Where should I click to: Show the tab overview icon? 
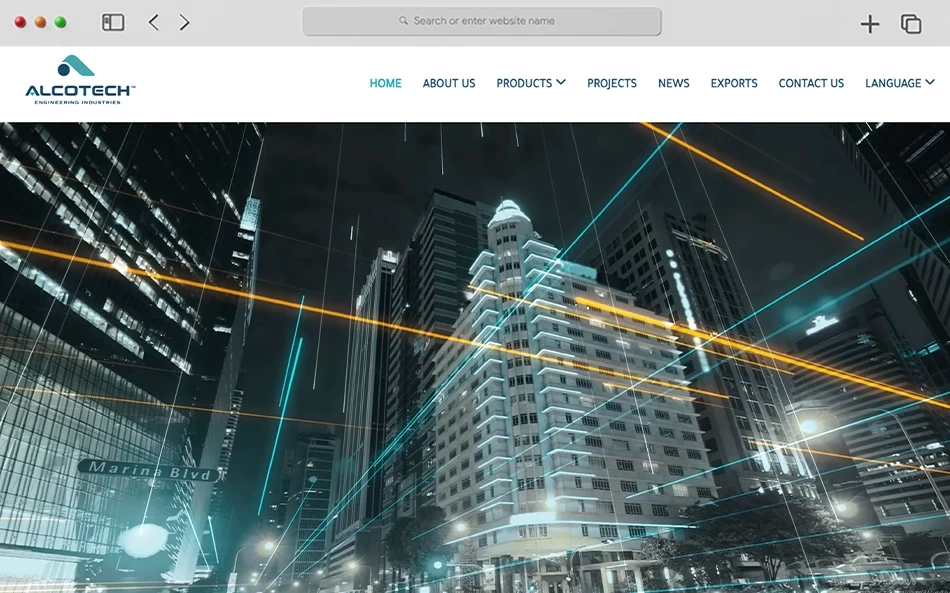[x=911, y=24]
